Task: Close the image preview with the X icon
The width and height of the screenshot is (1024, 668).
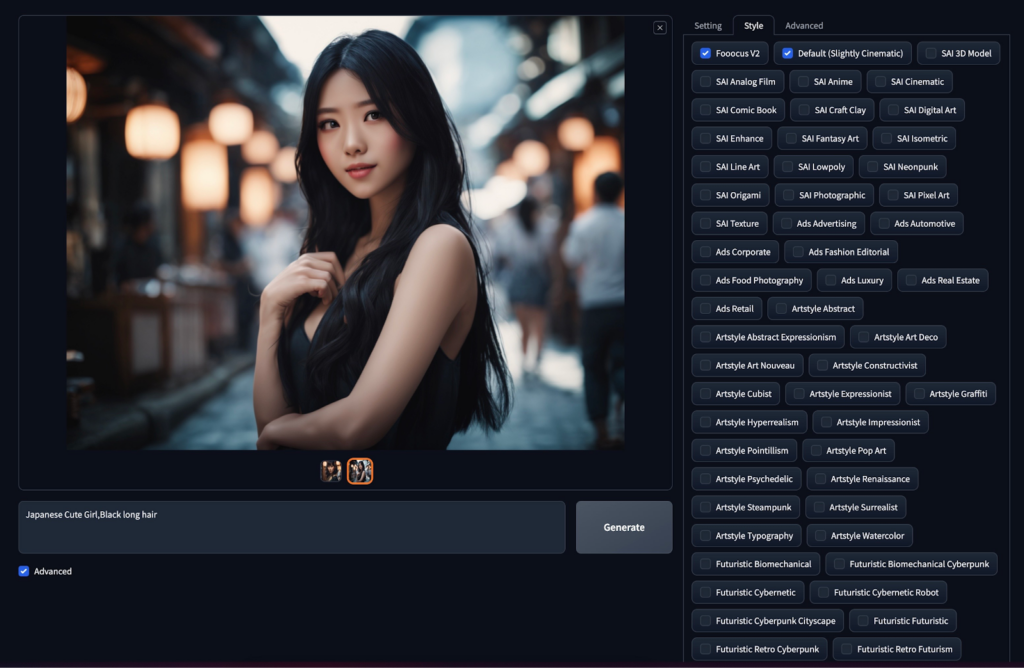Action: coord(659,28)
